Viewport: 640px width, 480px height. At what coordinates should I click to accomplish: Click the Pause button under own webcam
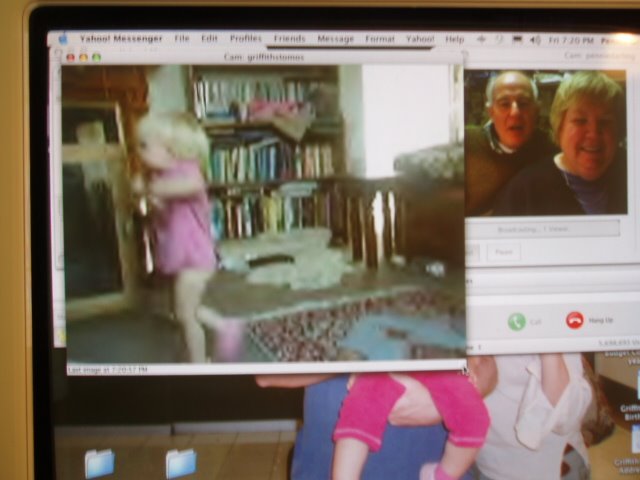coord(504,252)
